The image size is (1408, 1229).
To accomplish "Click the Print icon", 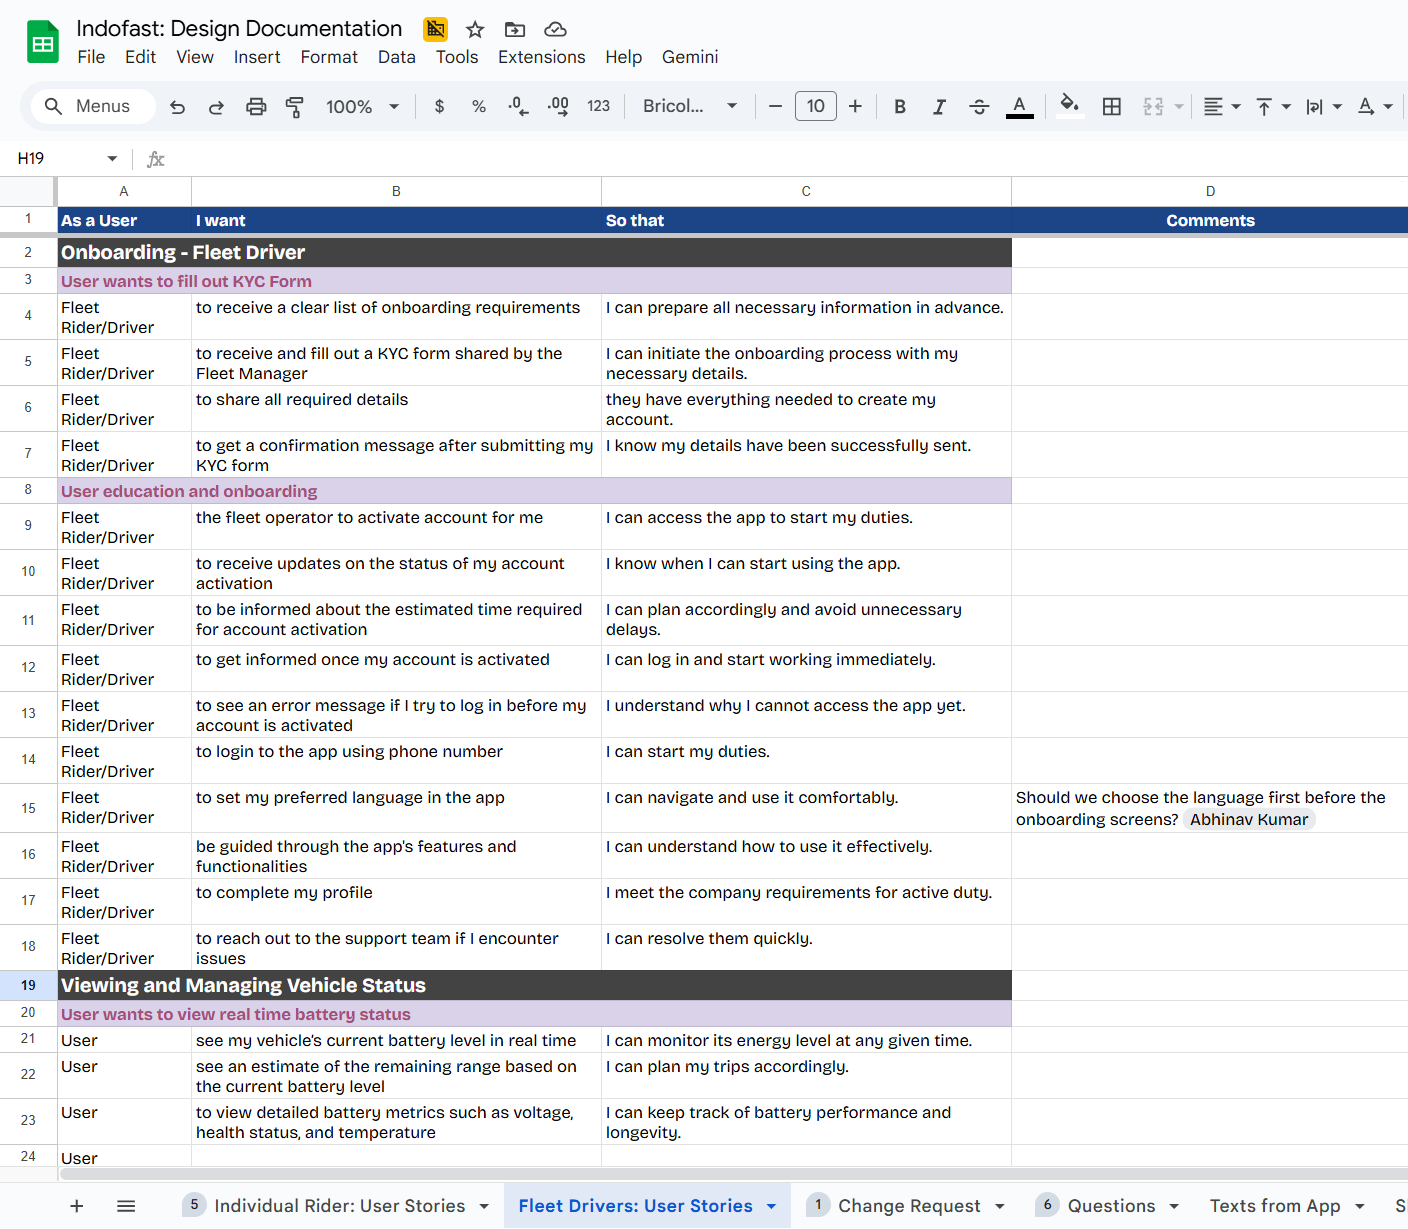I will [x=256, y=107].
